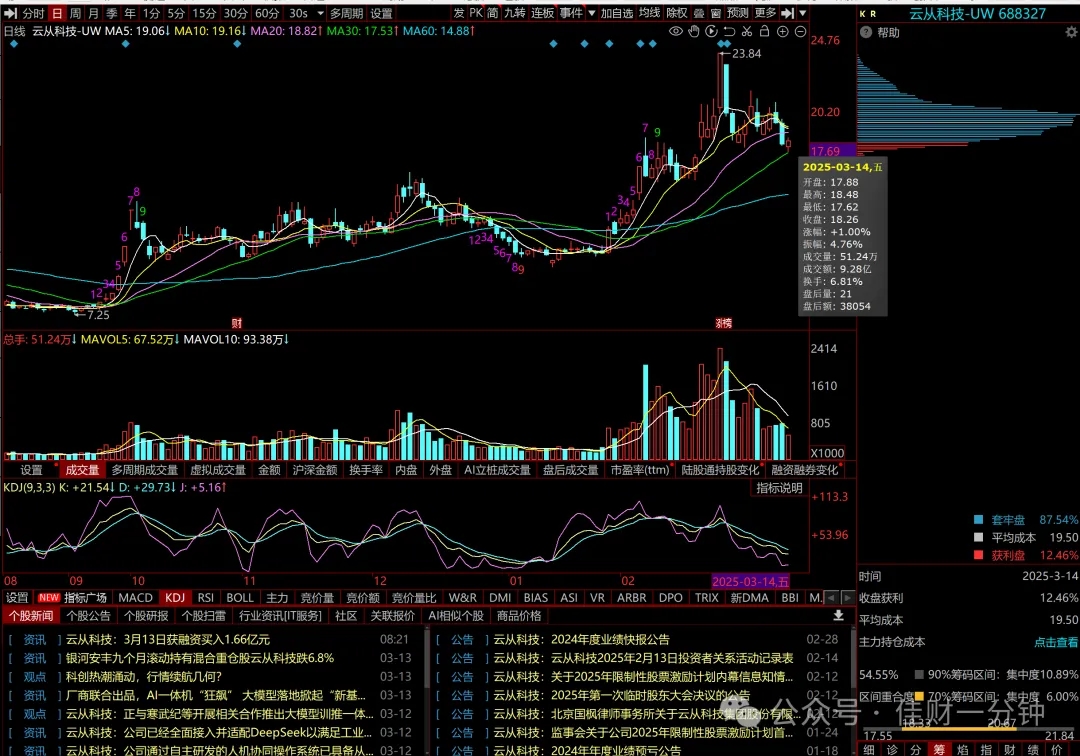This screenshot has width=1080, height=756.
Task: Select the hand pan tool icon
Action: [x=694, y=32]
